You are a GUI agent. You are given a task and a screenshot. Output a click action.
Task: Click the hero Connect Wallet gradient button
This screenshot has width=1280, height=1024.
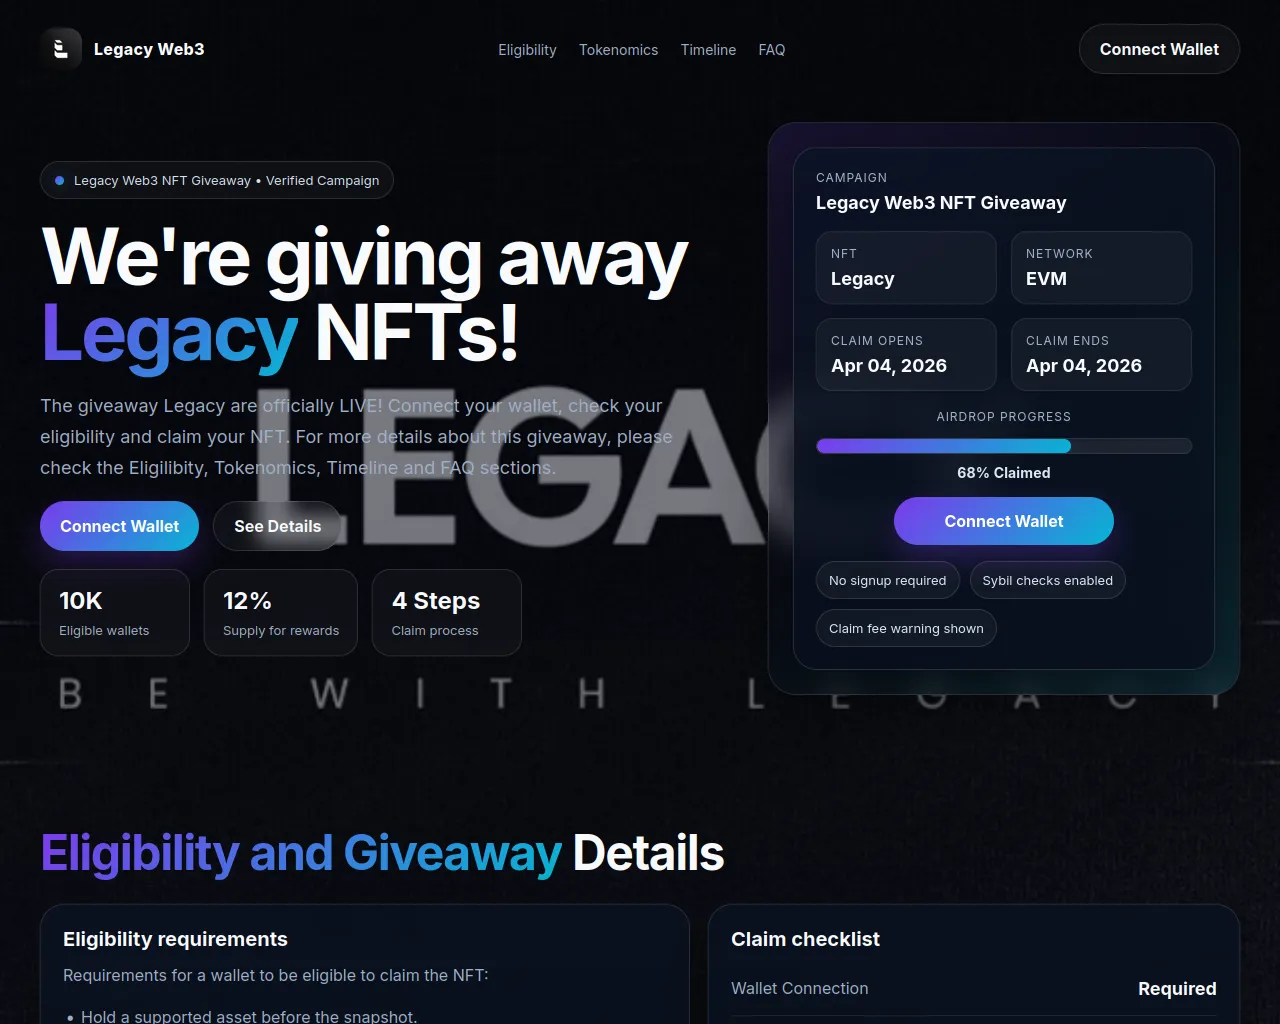120,526
